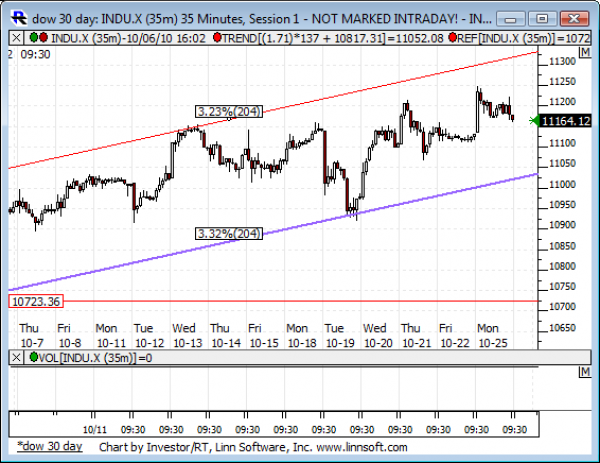Select the INDU.X (35m)-10/06/10 16:02 label
Viewport: 600px width, 463px height.
pyautogui.click(x=128, y=38)
